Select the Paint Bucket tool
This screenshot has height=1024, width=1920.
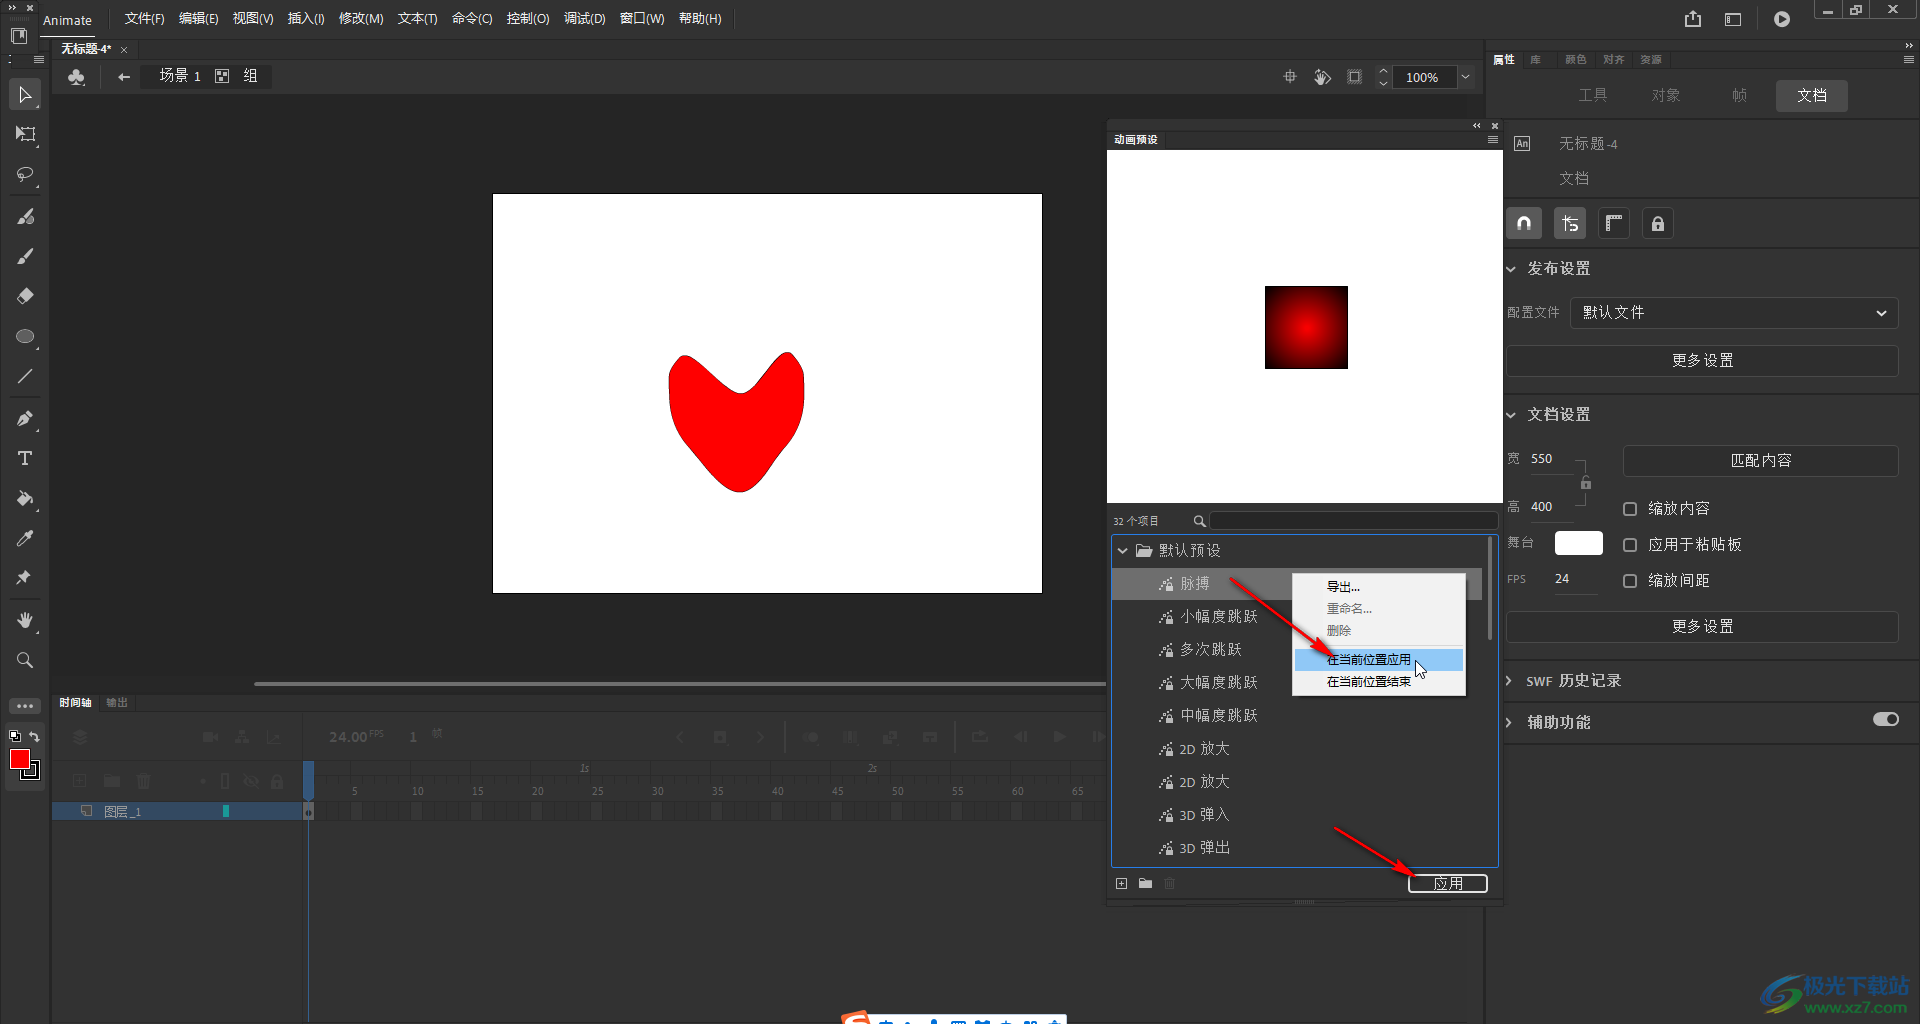click(x=25, y=499)
